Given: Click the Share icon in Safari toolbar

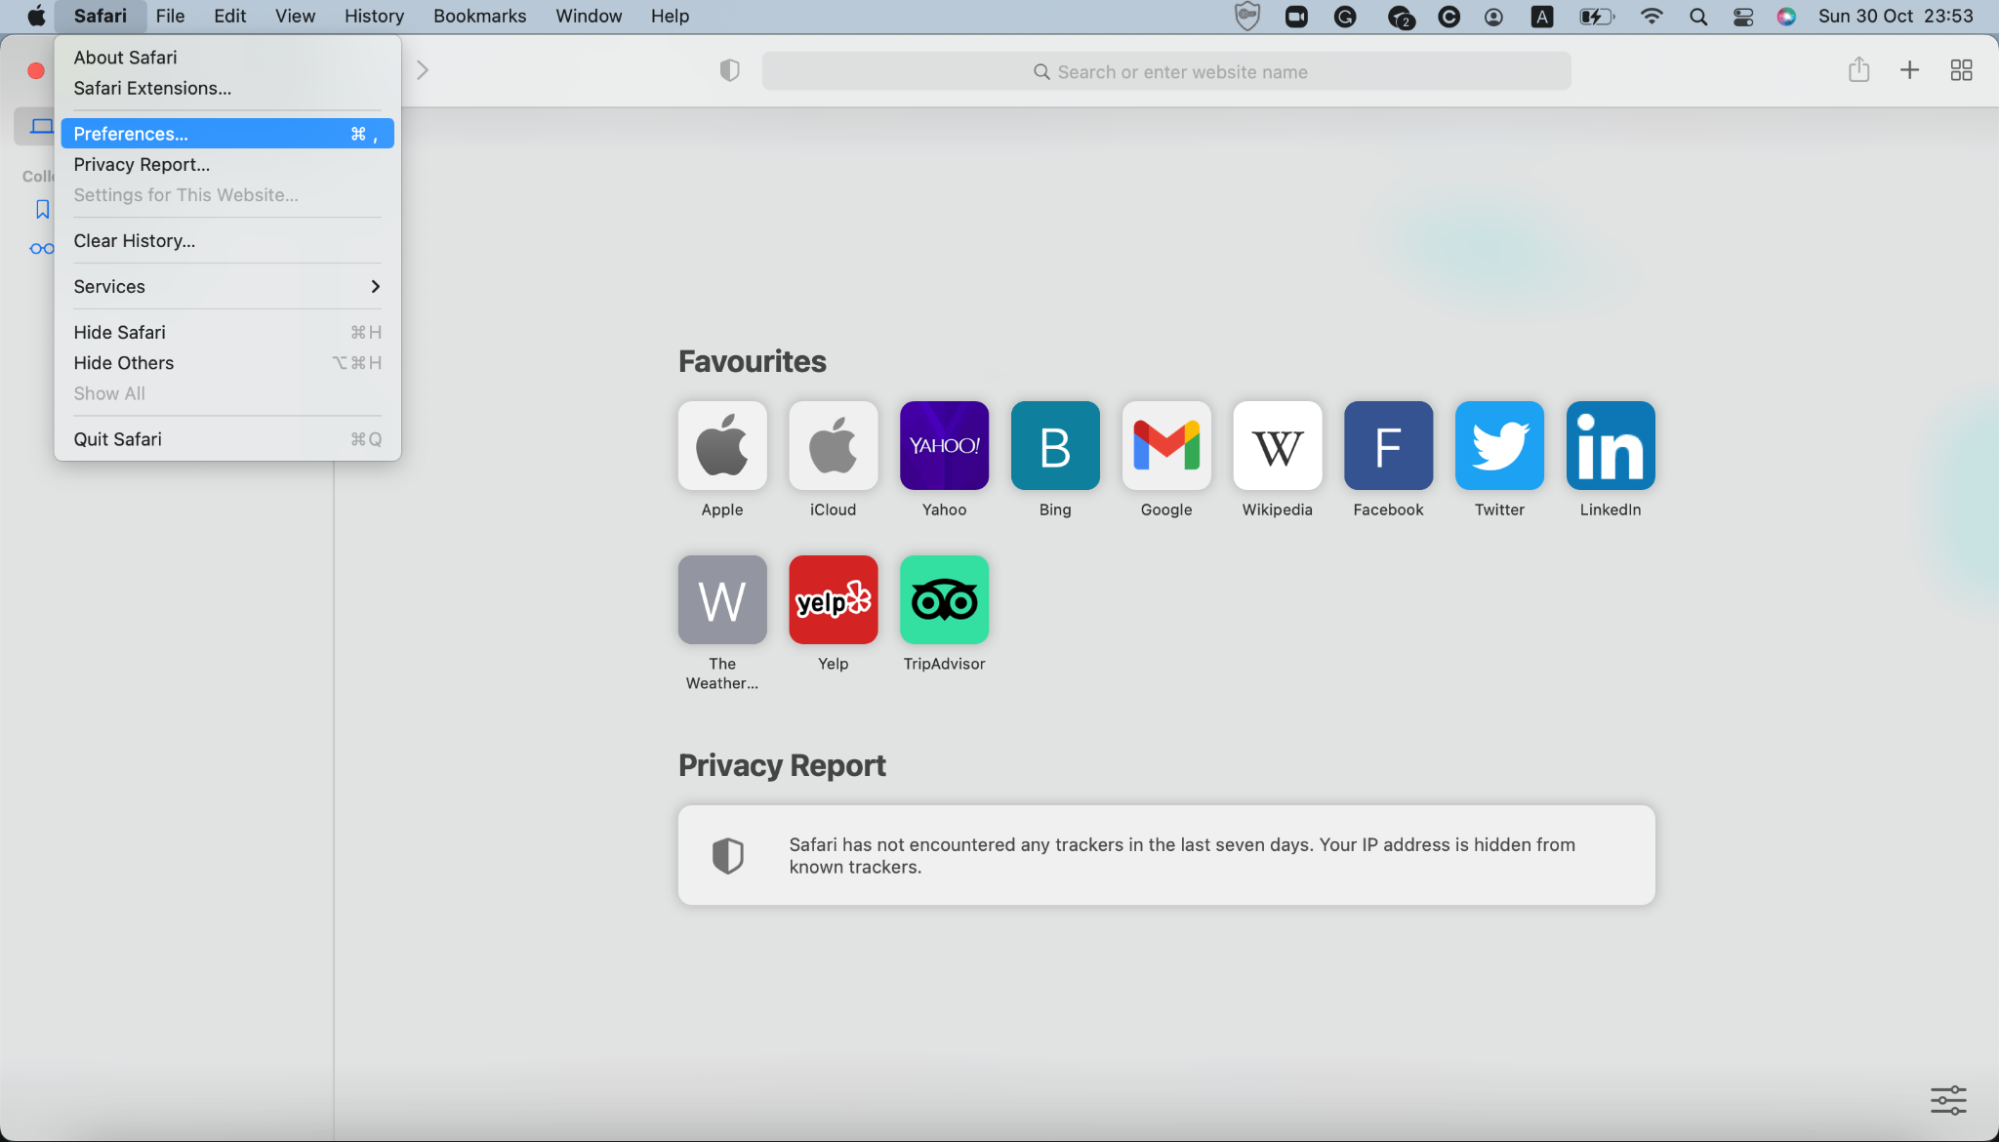Looking at the screenshot, I should 1859,70.
